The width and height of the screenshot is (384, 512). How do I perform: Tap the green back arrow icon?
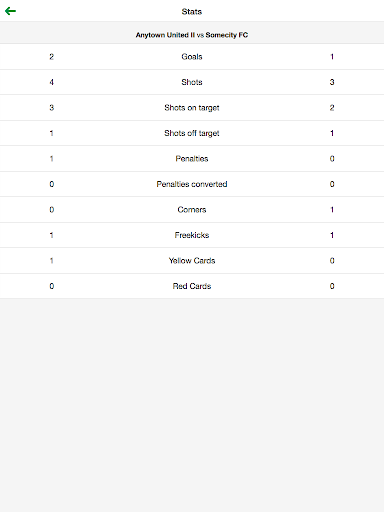pos(10,11)
